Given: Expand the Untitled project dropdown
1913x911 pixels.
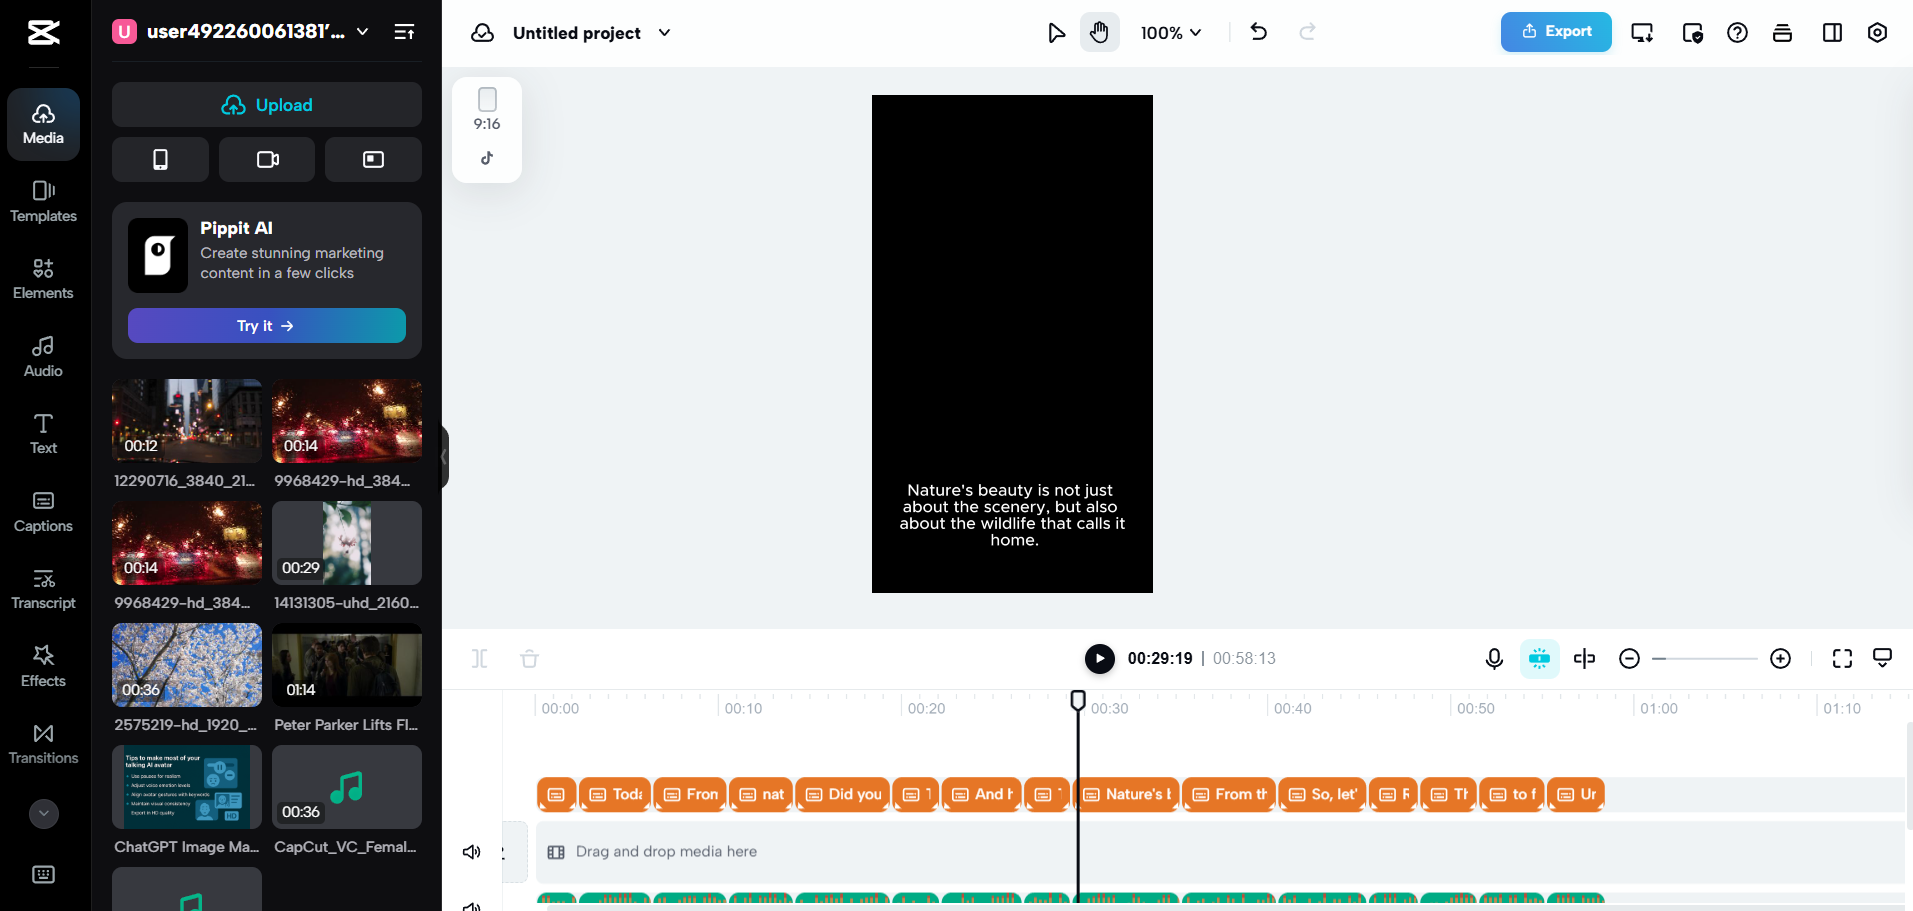Looking at the screenshot, I should (x=664, y=32).
